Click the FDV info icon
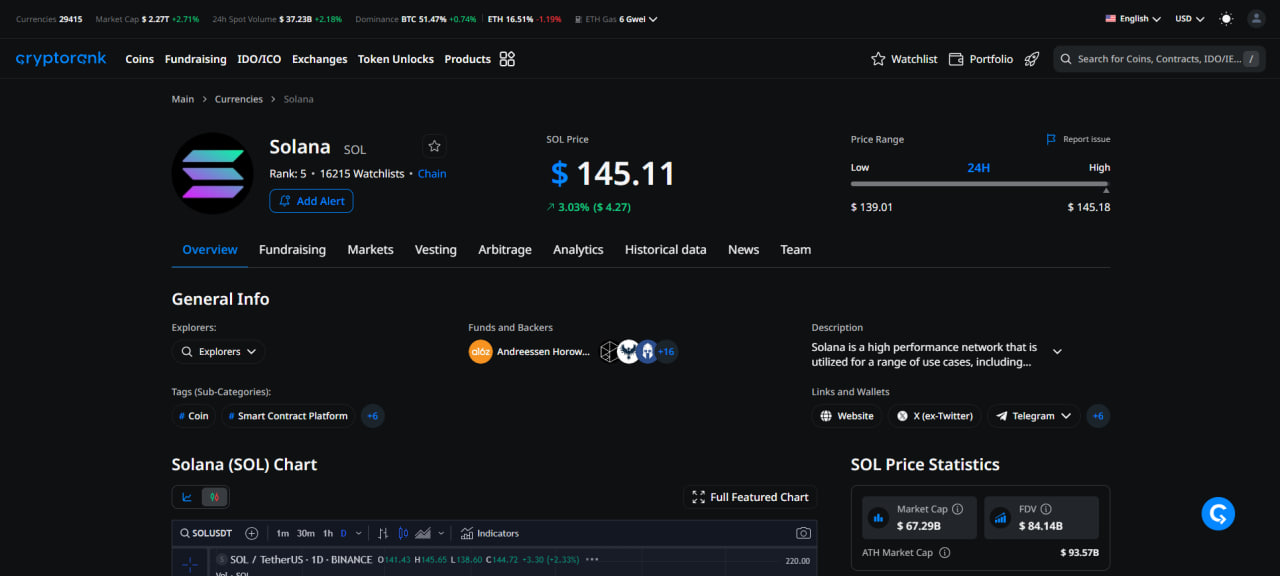The width and height of the screenshot is (1280, 576). pos(1046,509)
